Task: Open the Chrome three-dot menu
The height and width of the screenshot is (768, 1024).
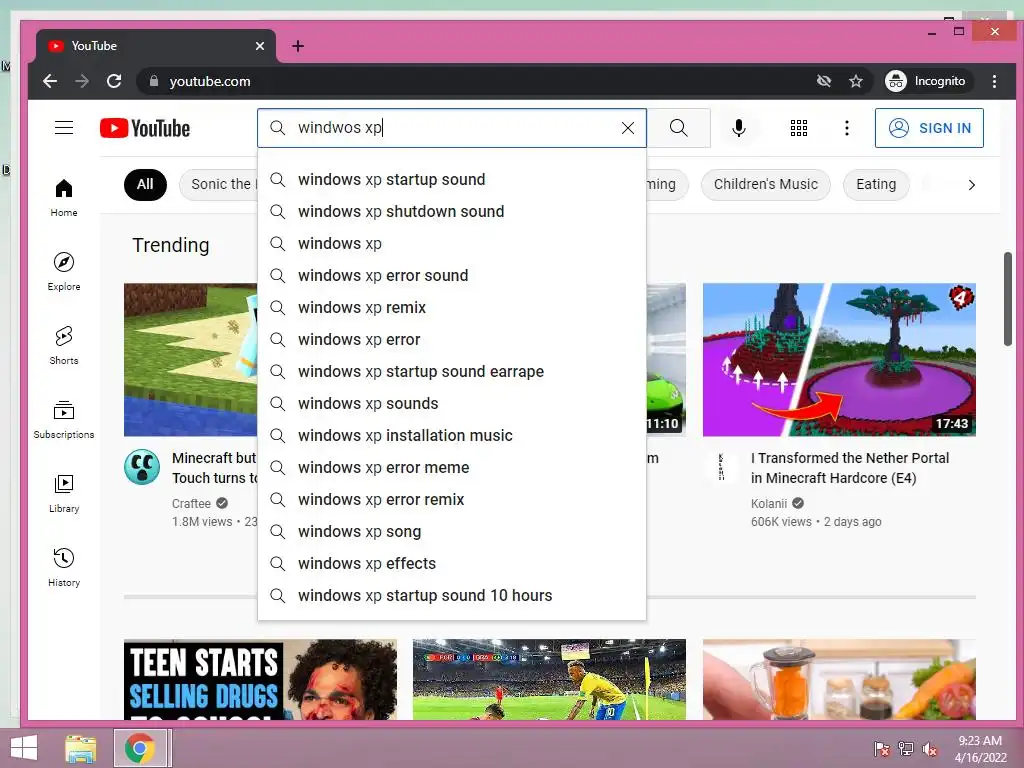Action: [x=994, y=81]
